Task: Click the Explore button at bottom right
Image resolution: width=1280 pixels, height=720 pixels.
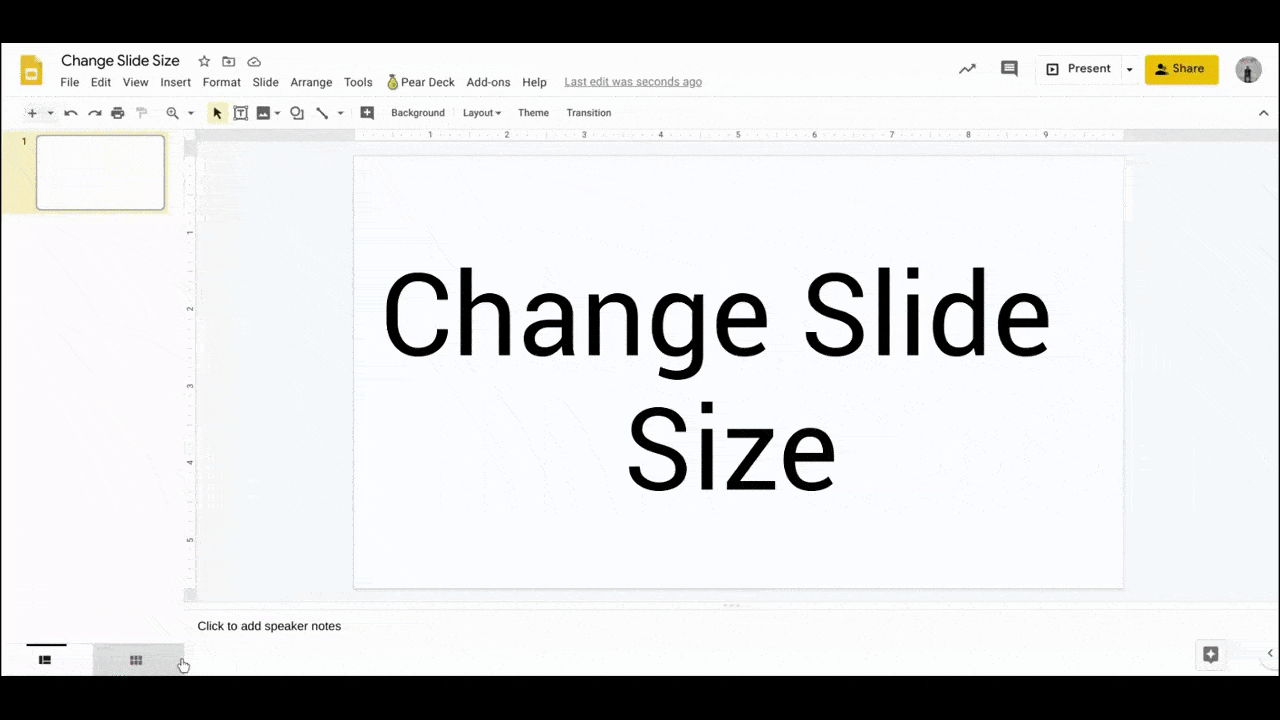Action: click(1210, 655)
